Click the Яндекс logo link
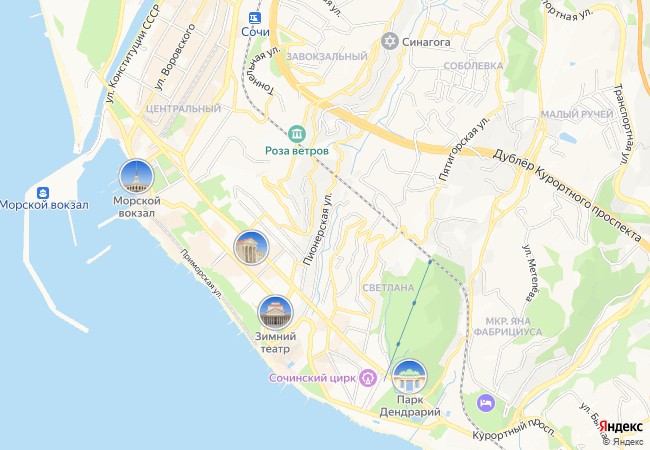The height and width of the screenshot is (450, 650). 621,427
